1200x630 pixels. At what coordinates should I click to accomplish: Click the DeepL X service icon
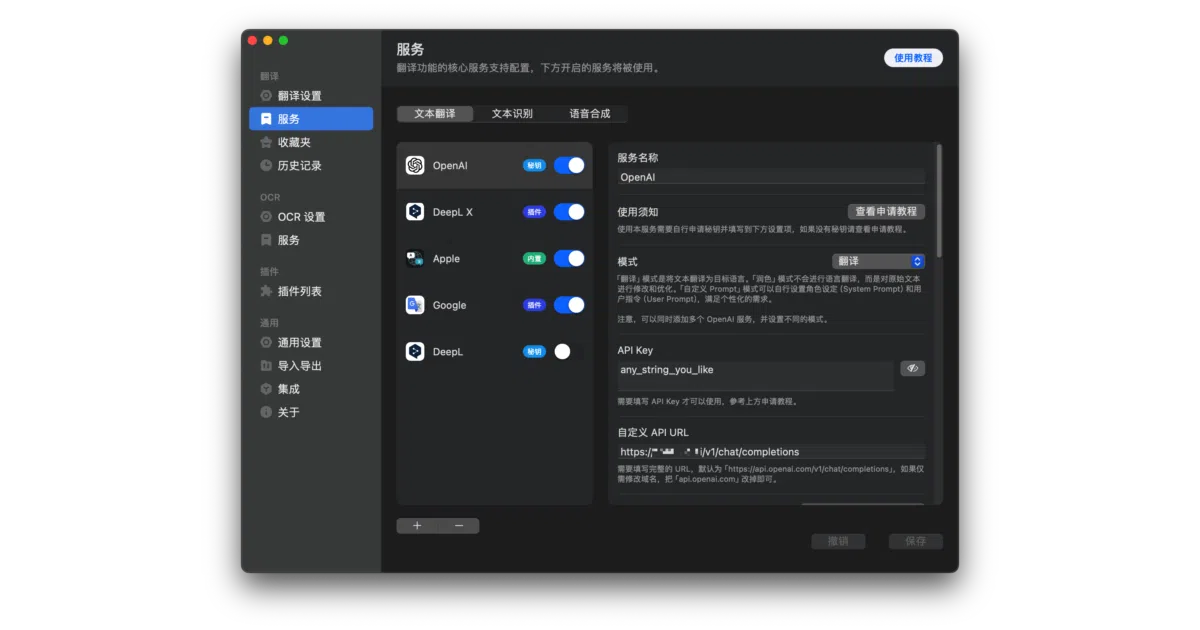(415, 212)
